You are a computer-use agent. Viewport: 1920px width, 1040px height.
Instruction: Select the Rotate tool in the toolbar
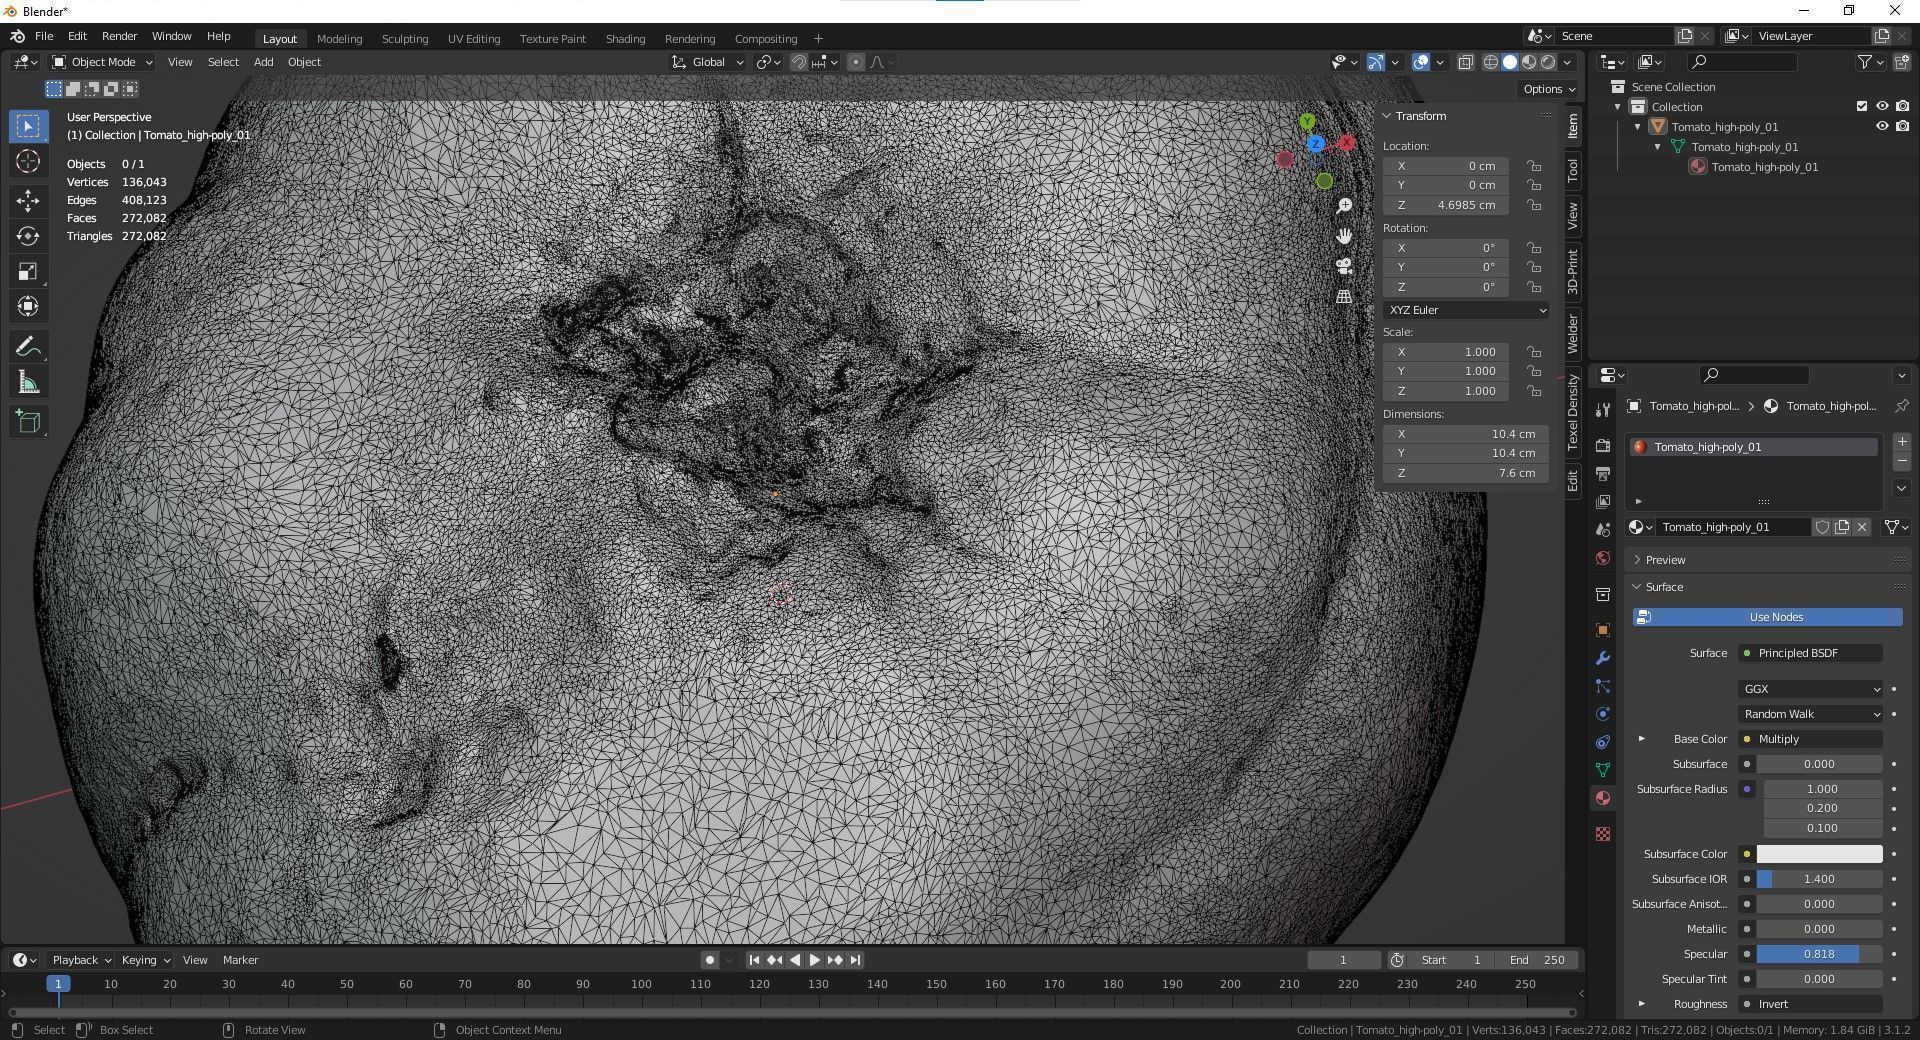tap(28, 236)
